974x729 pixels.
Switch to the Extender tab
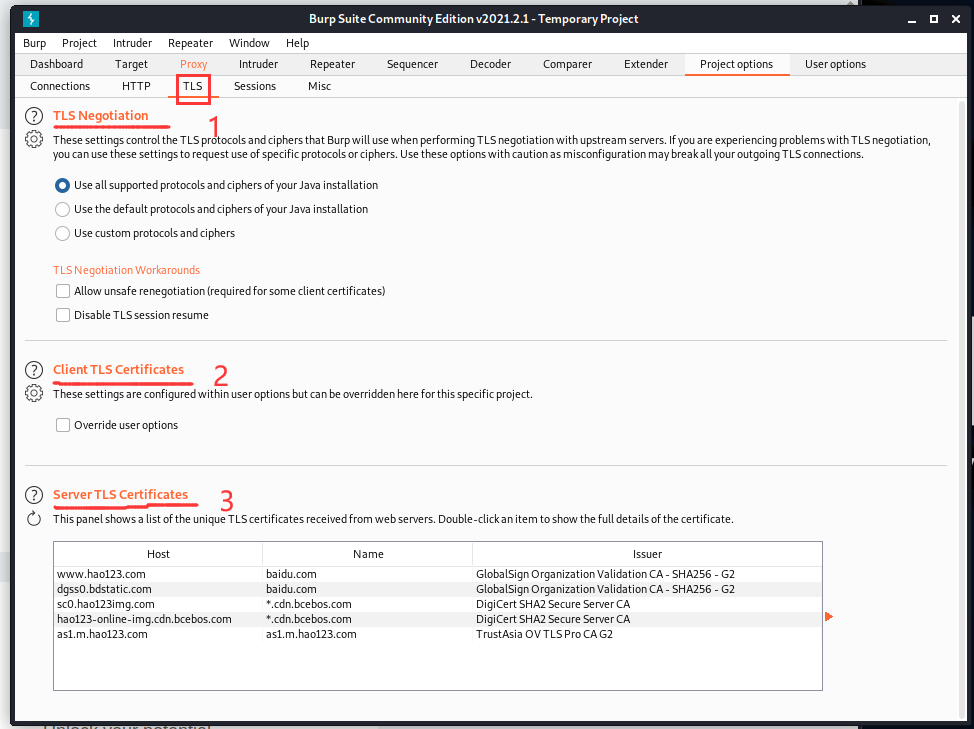tap(646, 64)
